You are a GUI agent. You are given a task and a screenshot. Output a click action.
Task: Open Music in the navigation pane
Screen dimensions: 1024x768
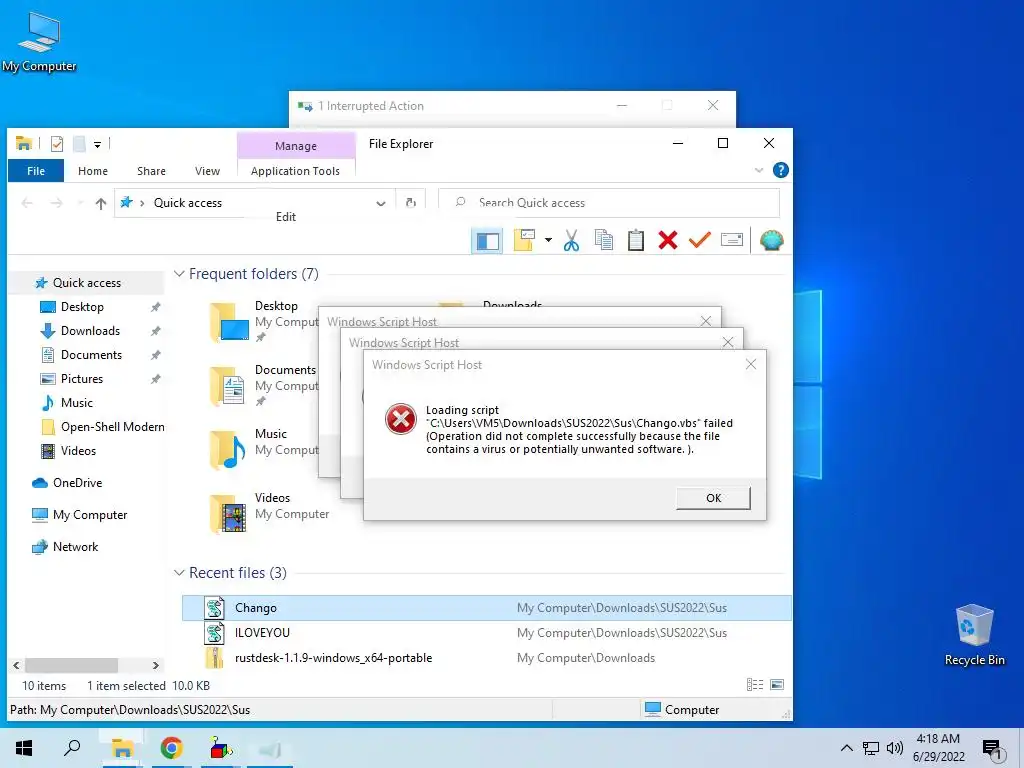(x=76, y=403)
